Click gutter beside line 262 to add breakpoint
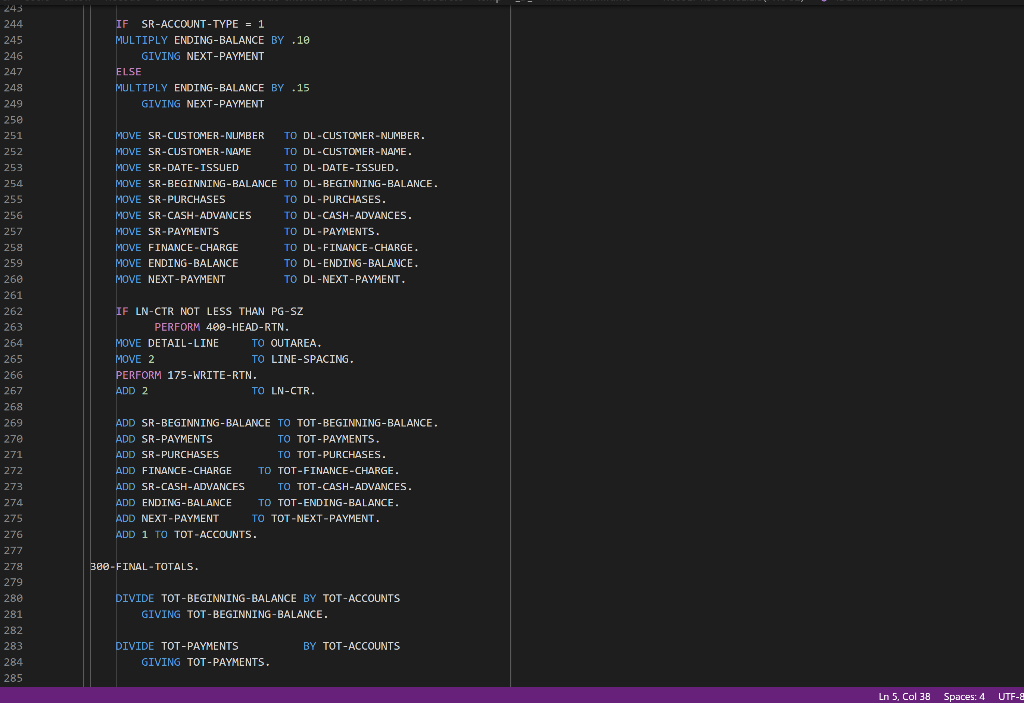This screenshot has width=1024, height=703. tap(40, 311)
